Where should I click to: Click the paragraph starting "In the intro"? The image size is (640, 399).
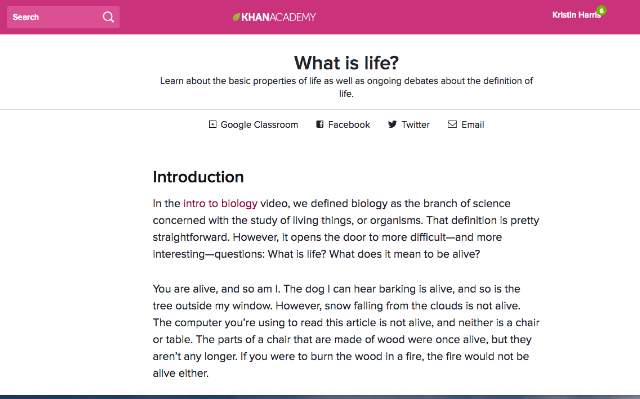click(346, 228)
